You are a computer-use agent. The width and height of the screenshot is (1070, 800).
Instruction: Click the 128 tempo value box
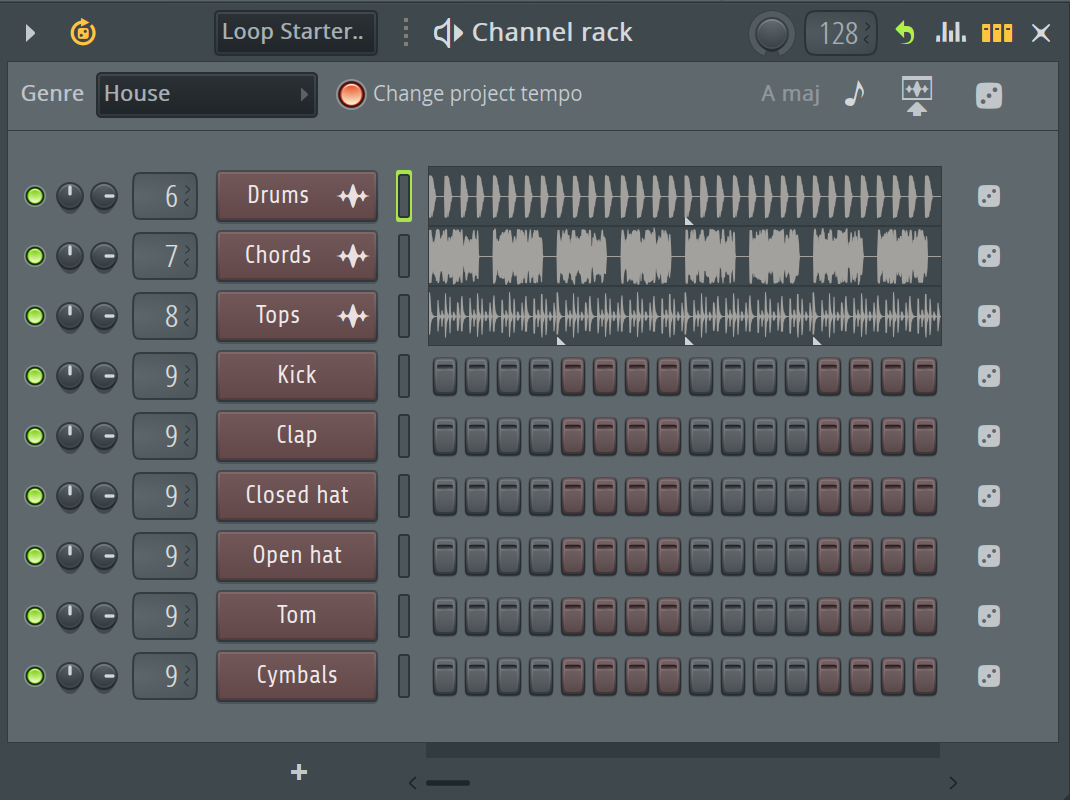[841, 33]
